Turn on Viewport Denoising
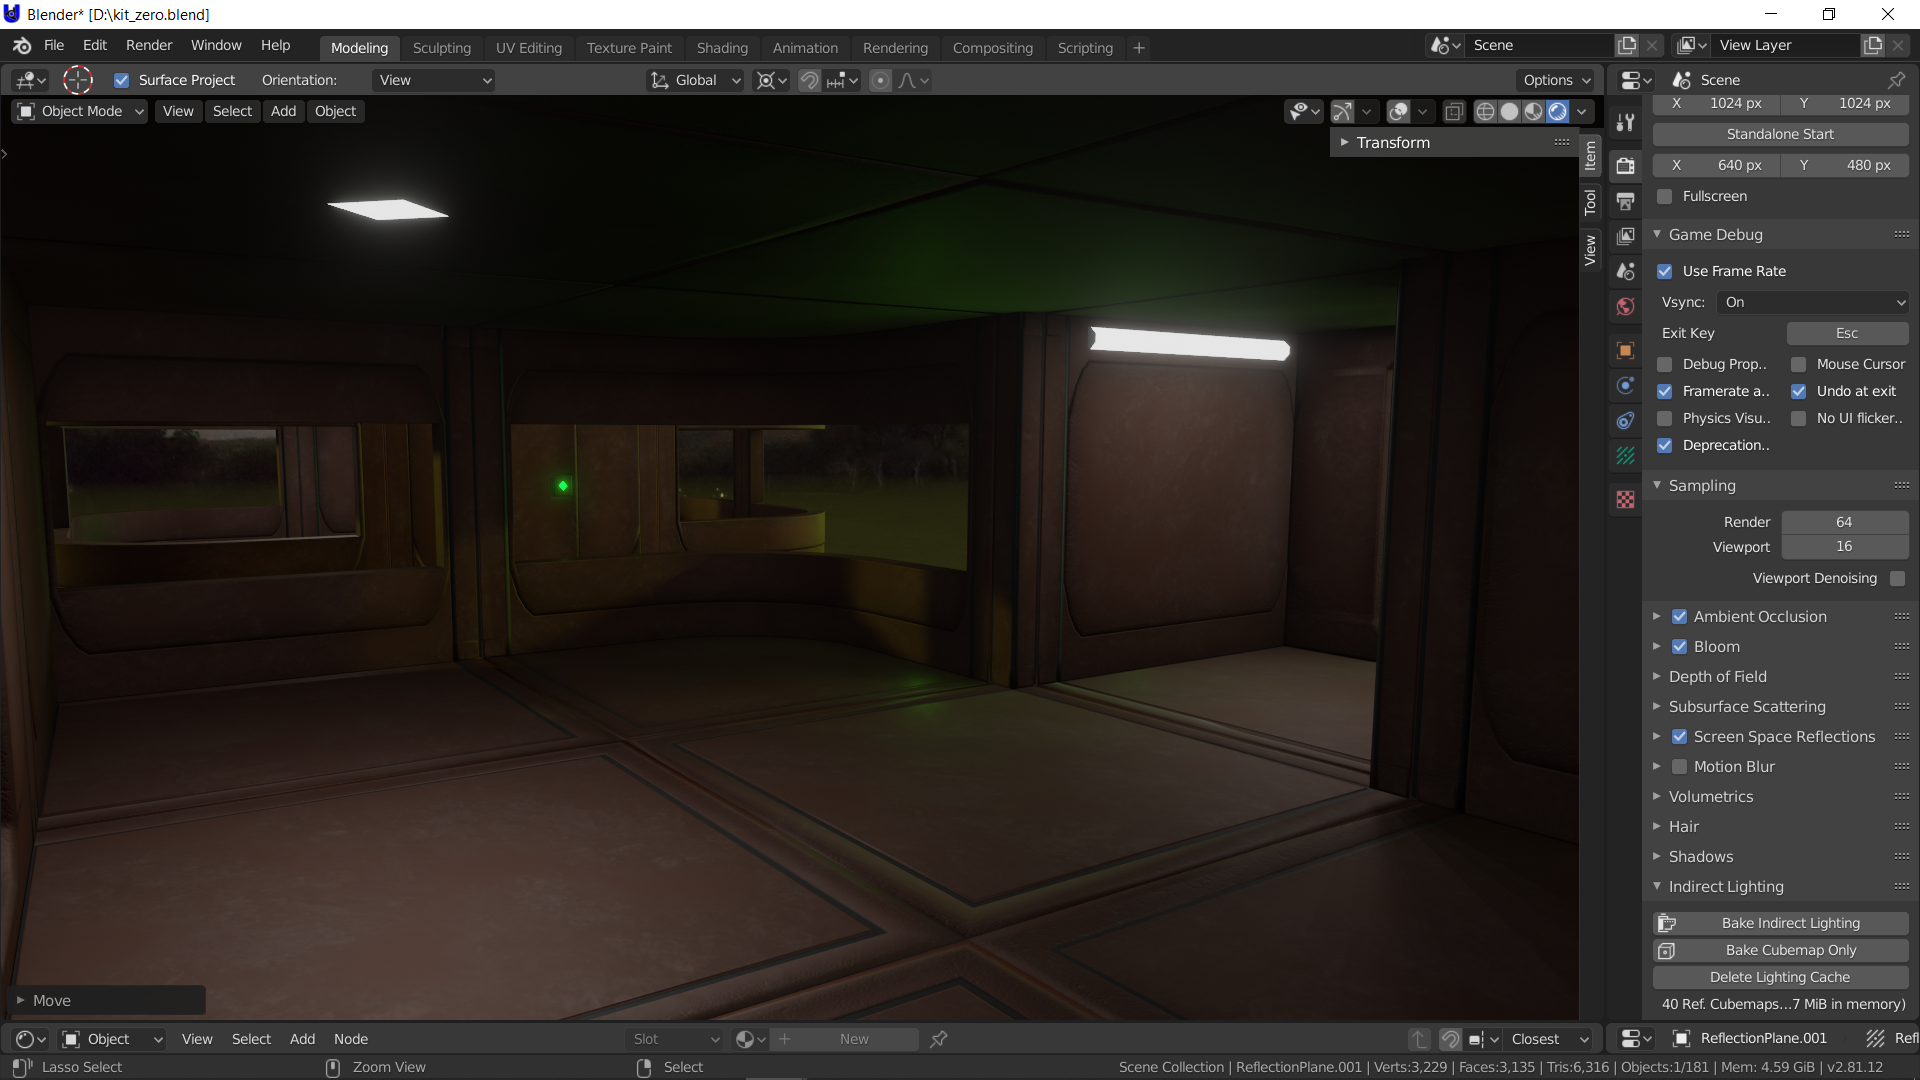 pos(1898,578)
